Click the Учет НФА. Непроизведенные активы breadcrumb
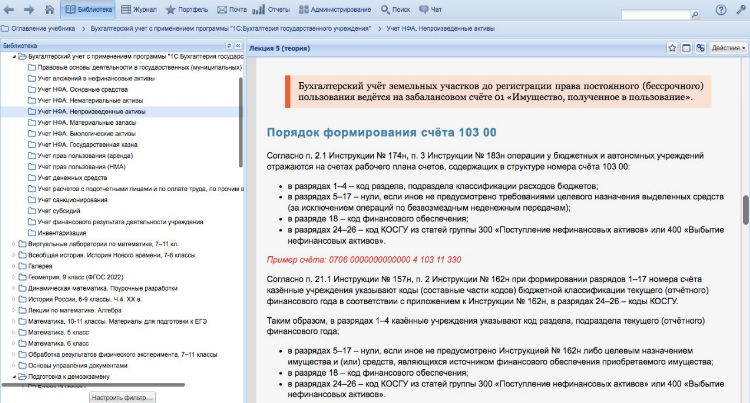Screen dimensions: 750x403 coord(440,29)
